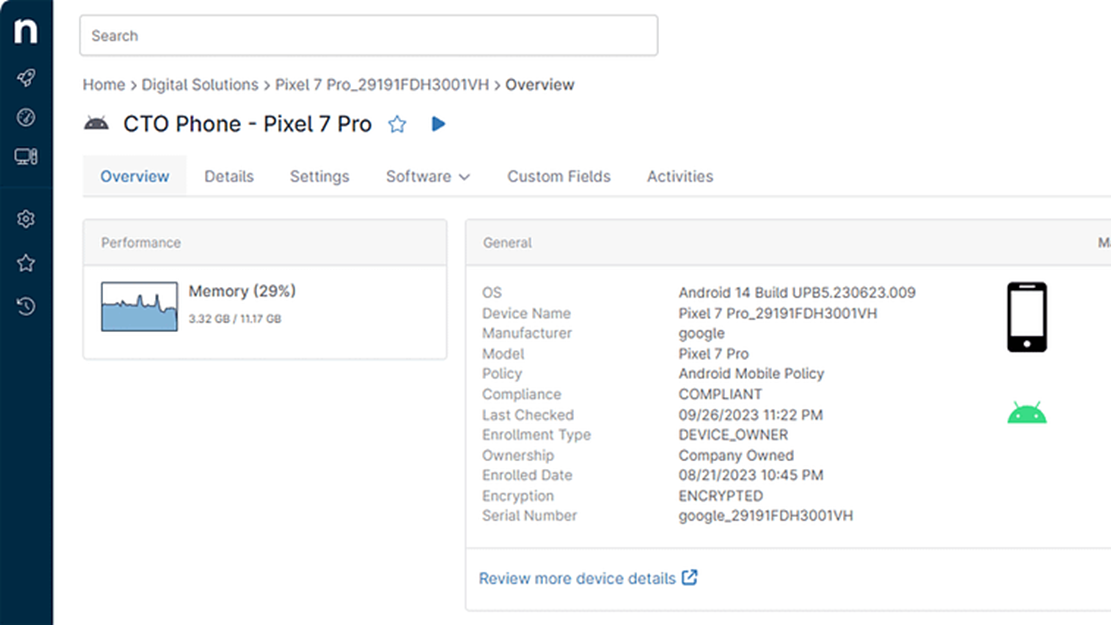Click the play button beside device name
Image resolution: width=1111 pixels, height=625 pixels.
438,124
